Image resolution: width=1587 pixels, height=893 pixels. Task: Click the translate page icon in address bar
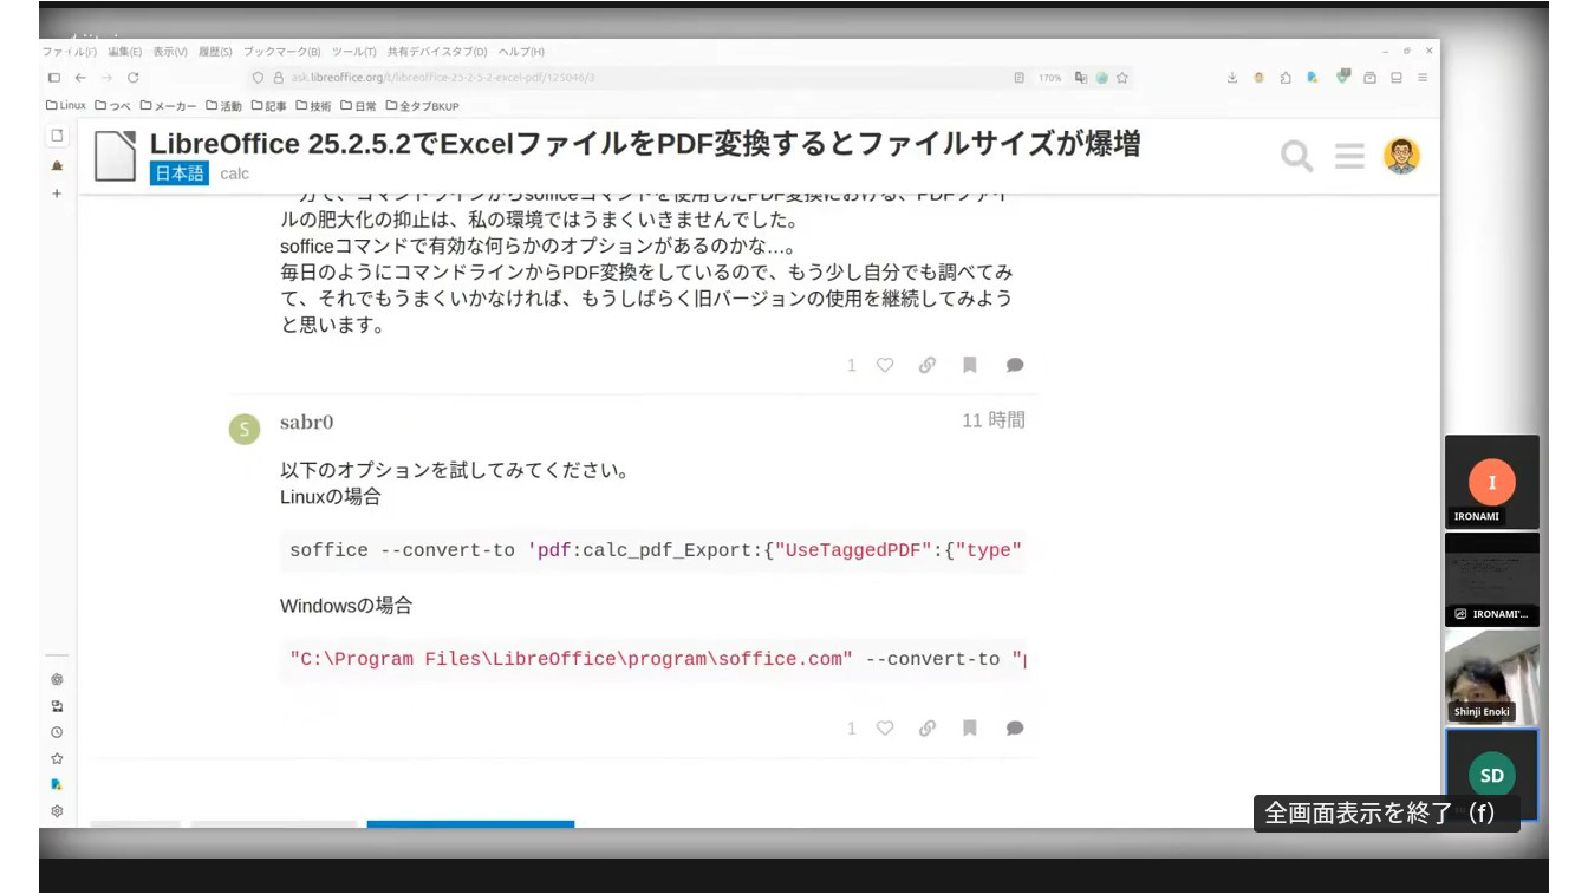click(1080, 77)
